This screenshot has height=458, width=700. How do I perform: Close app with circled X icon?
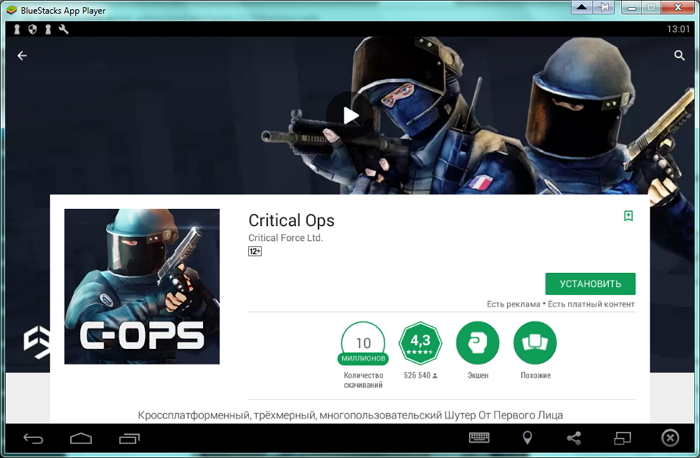[670, 438]
